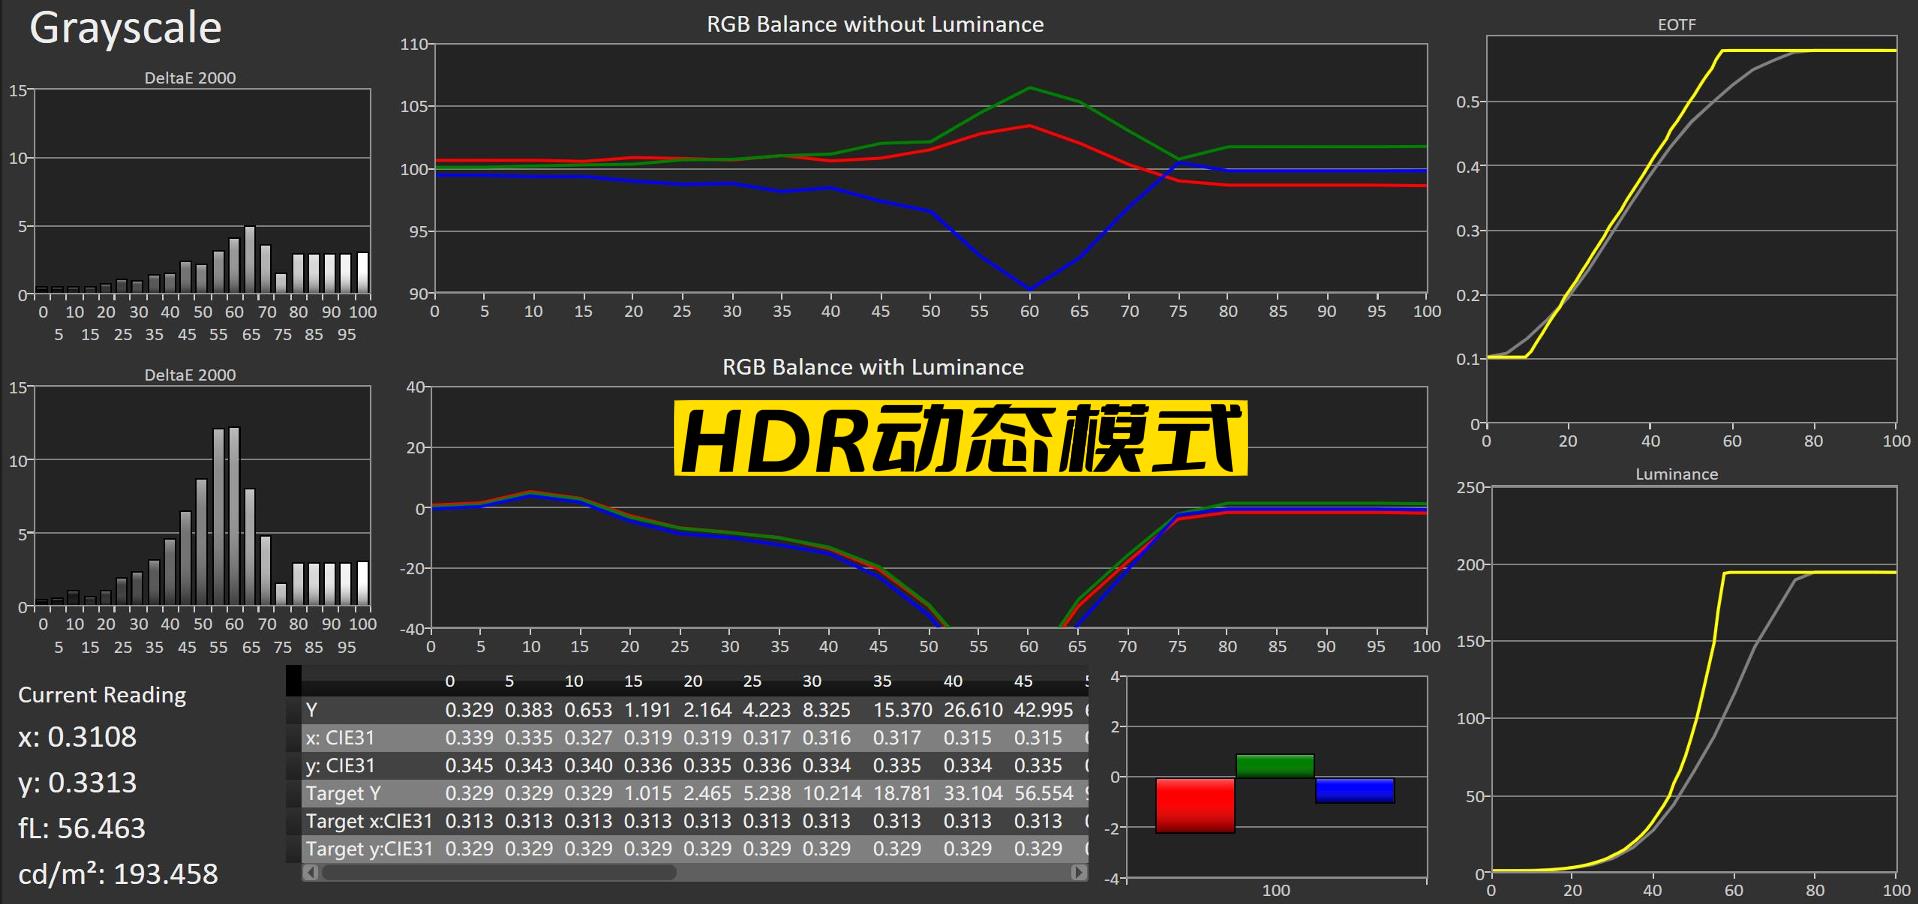Select the x: CIE31 row label
Image resolution: width=1918 pixels, height=904 pixels.
click(340, 738)
